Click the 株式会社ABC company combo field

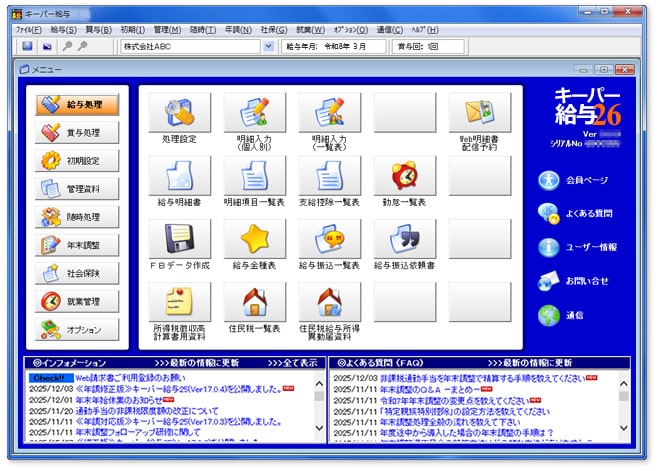[191, 46]
